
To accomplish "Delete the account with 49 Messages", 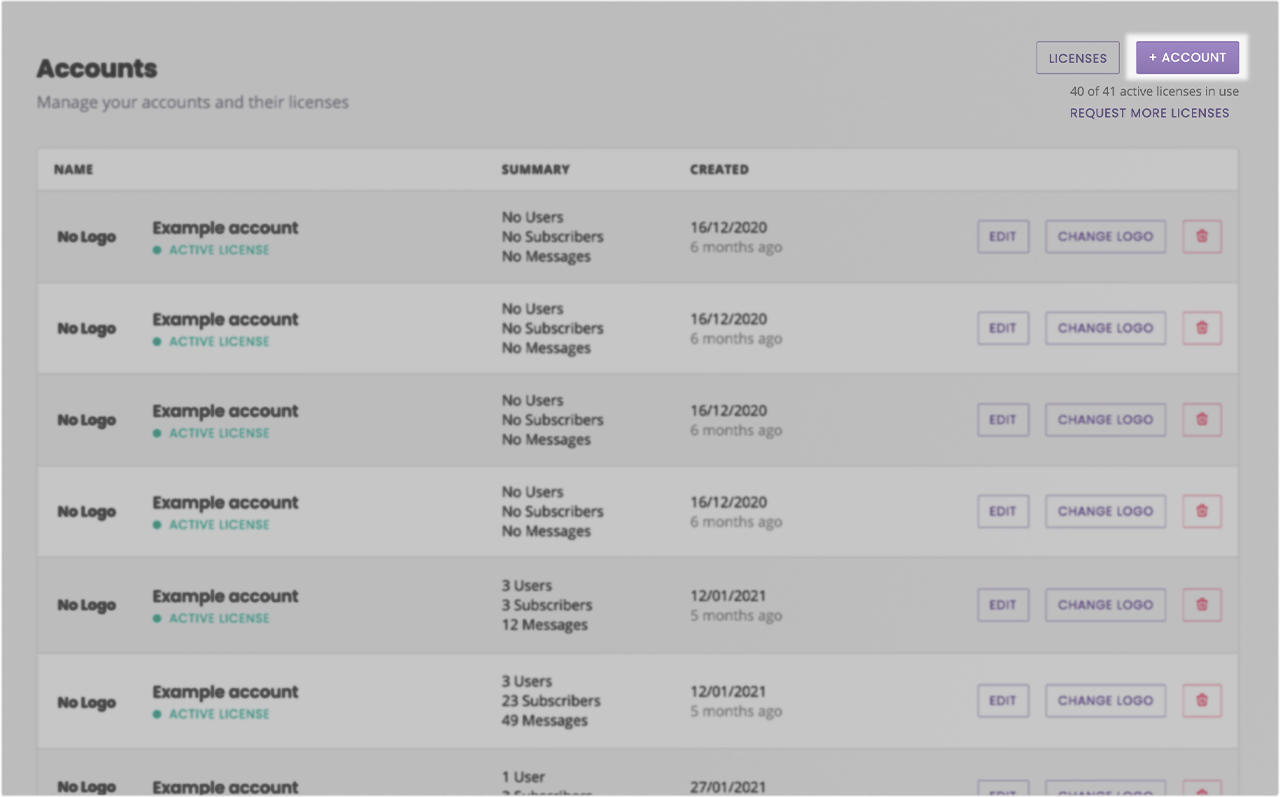I will tap(1201, 700).
